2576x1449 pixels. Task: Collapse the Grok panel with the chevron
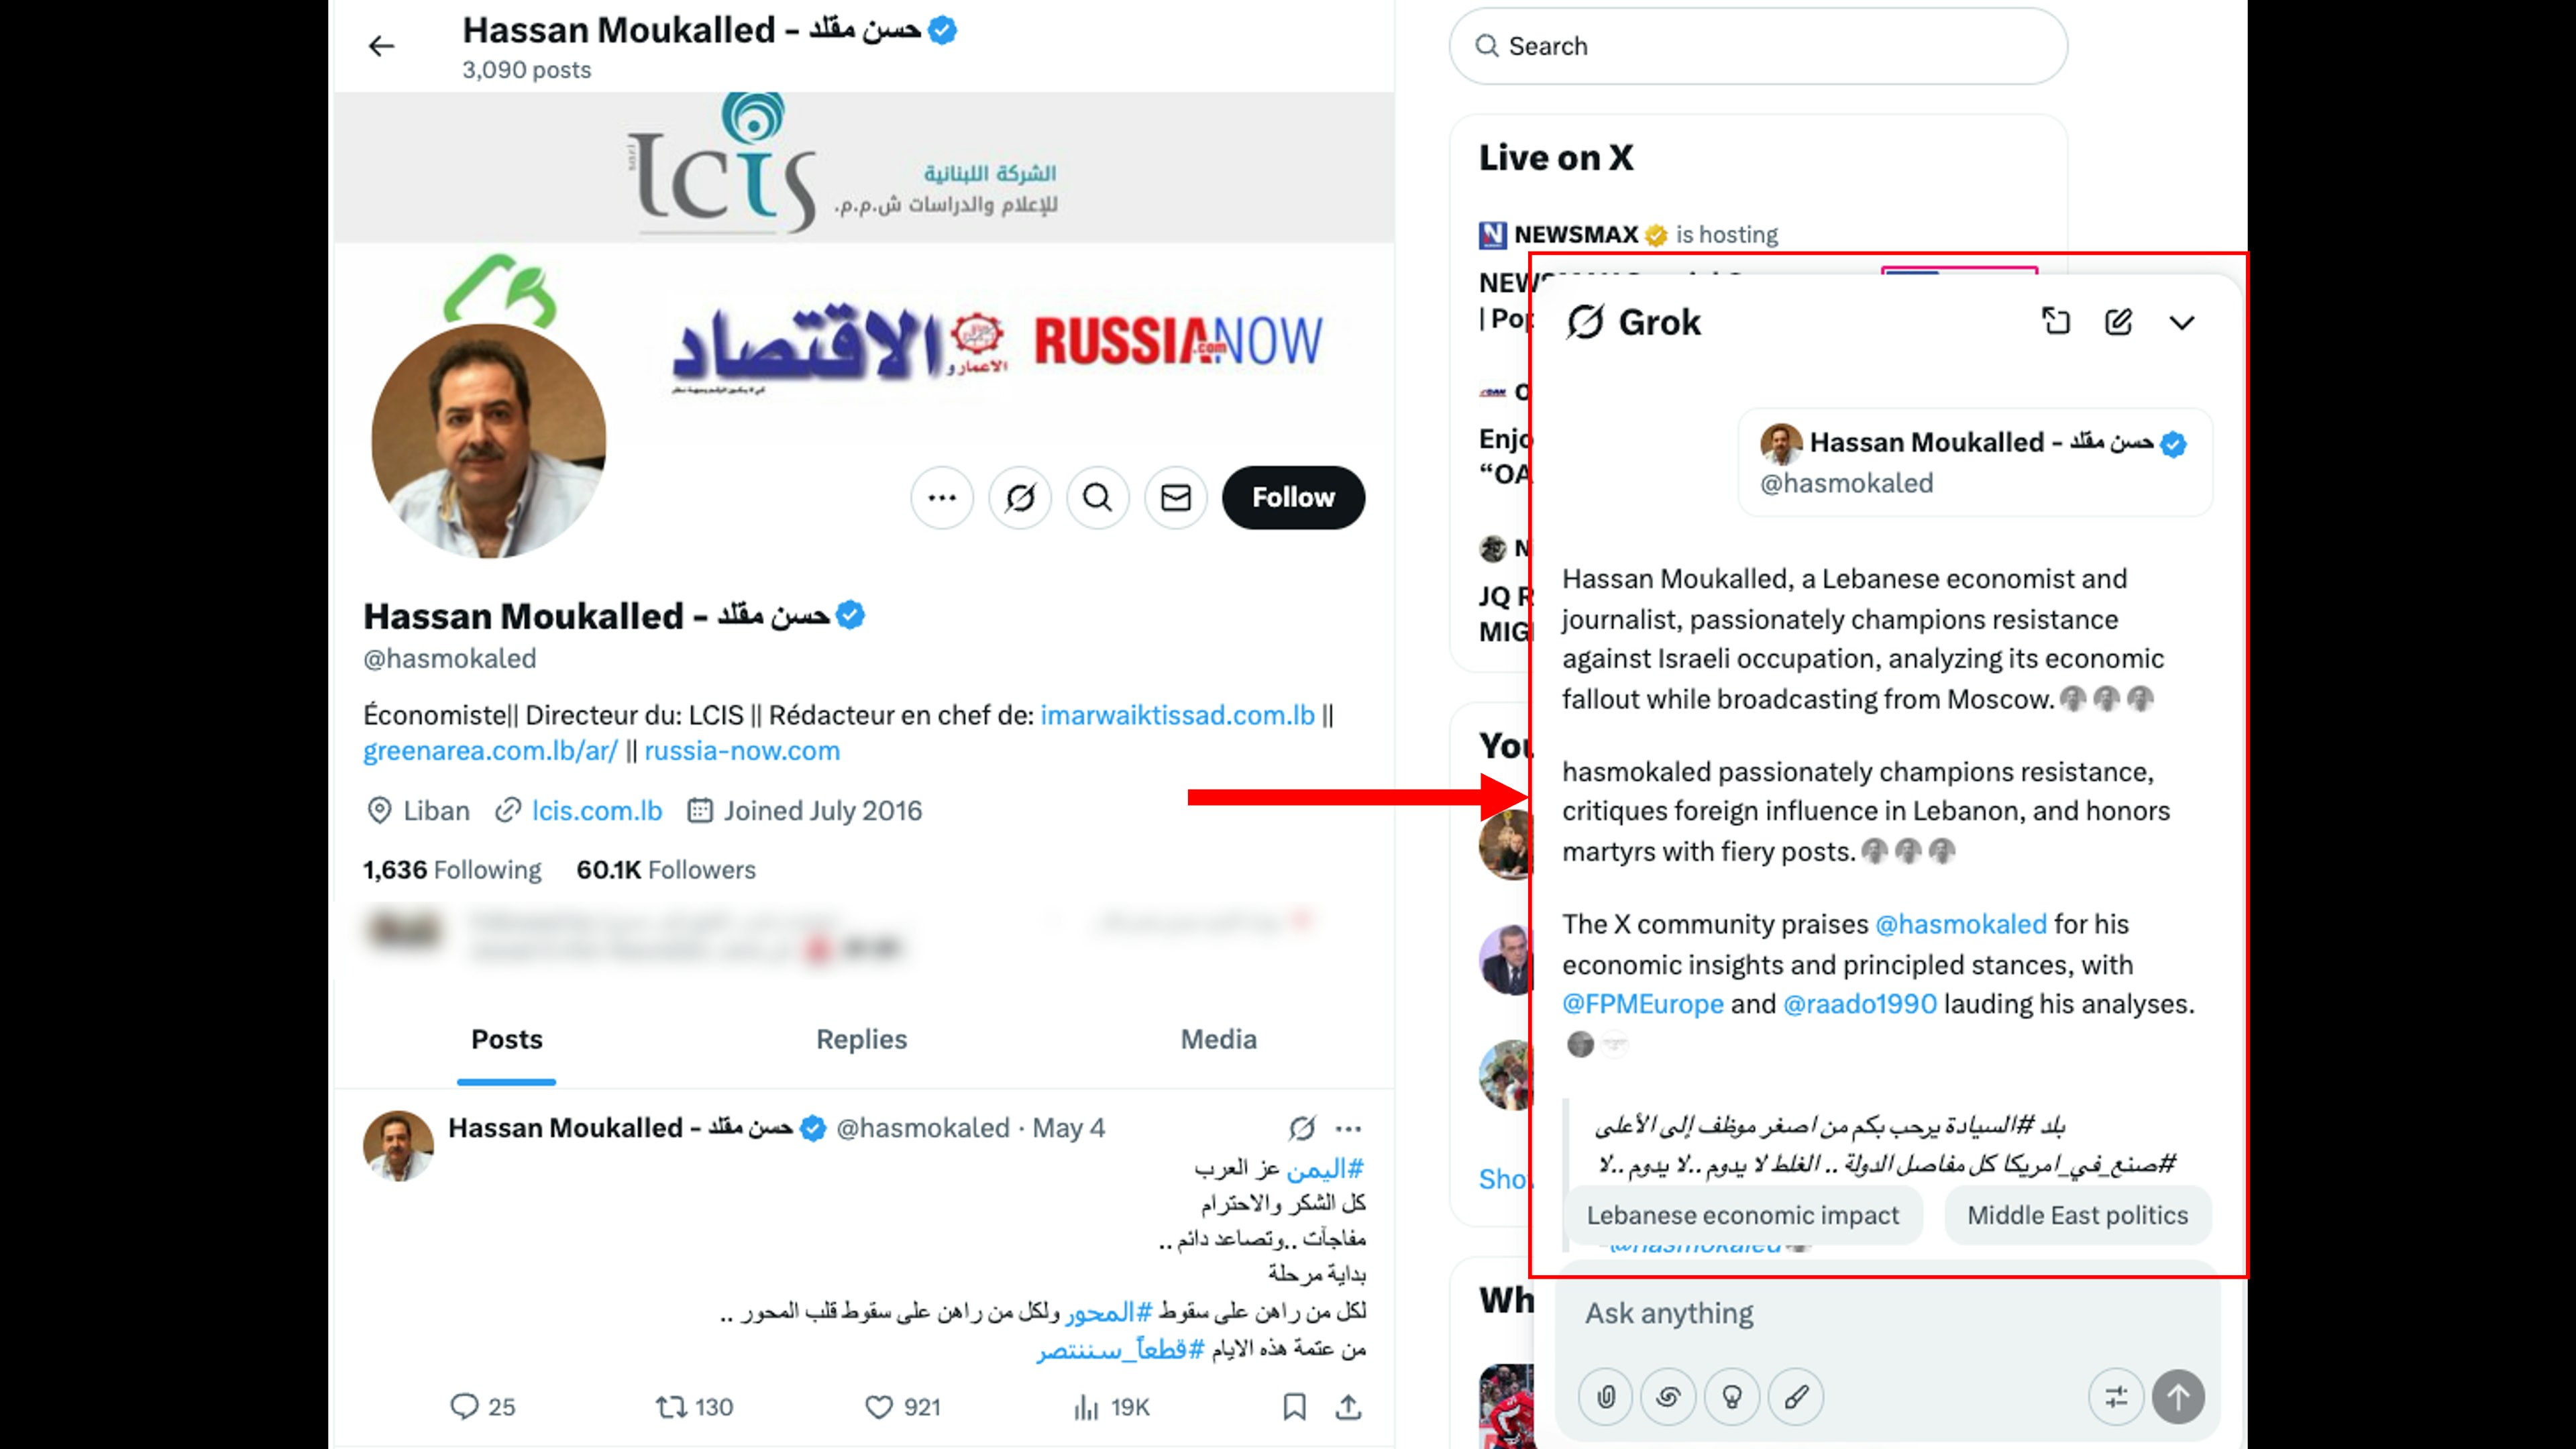[2182, 323]
